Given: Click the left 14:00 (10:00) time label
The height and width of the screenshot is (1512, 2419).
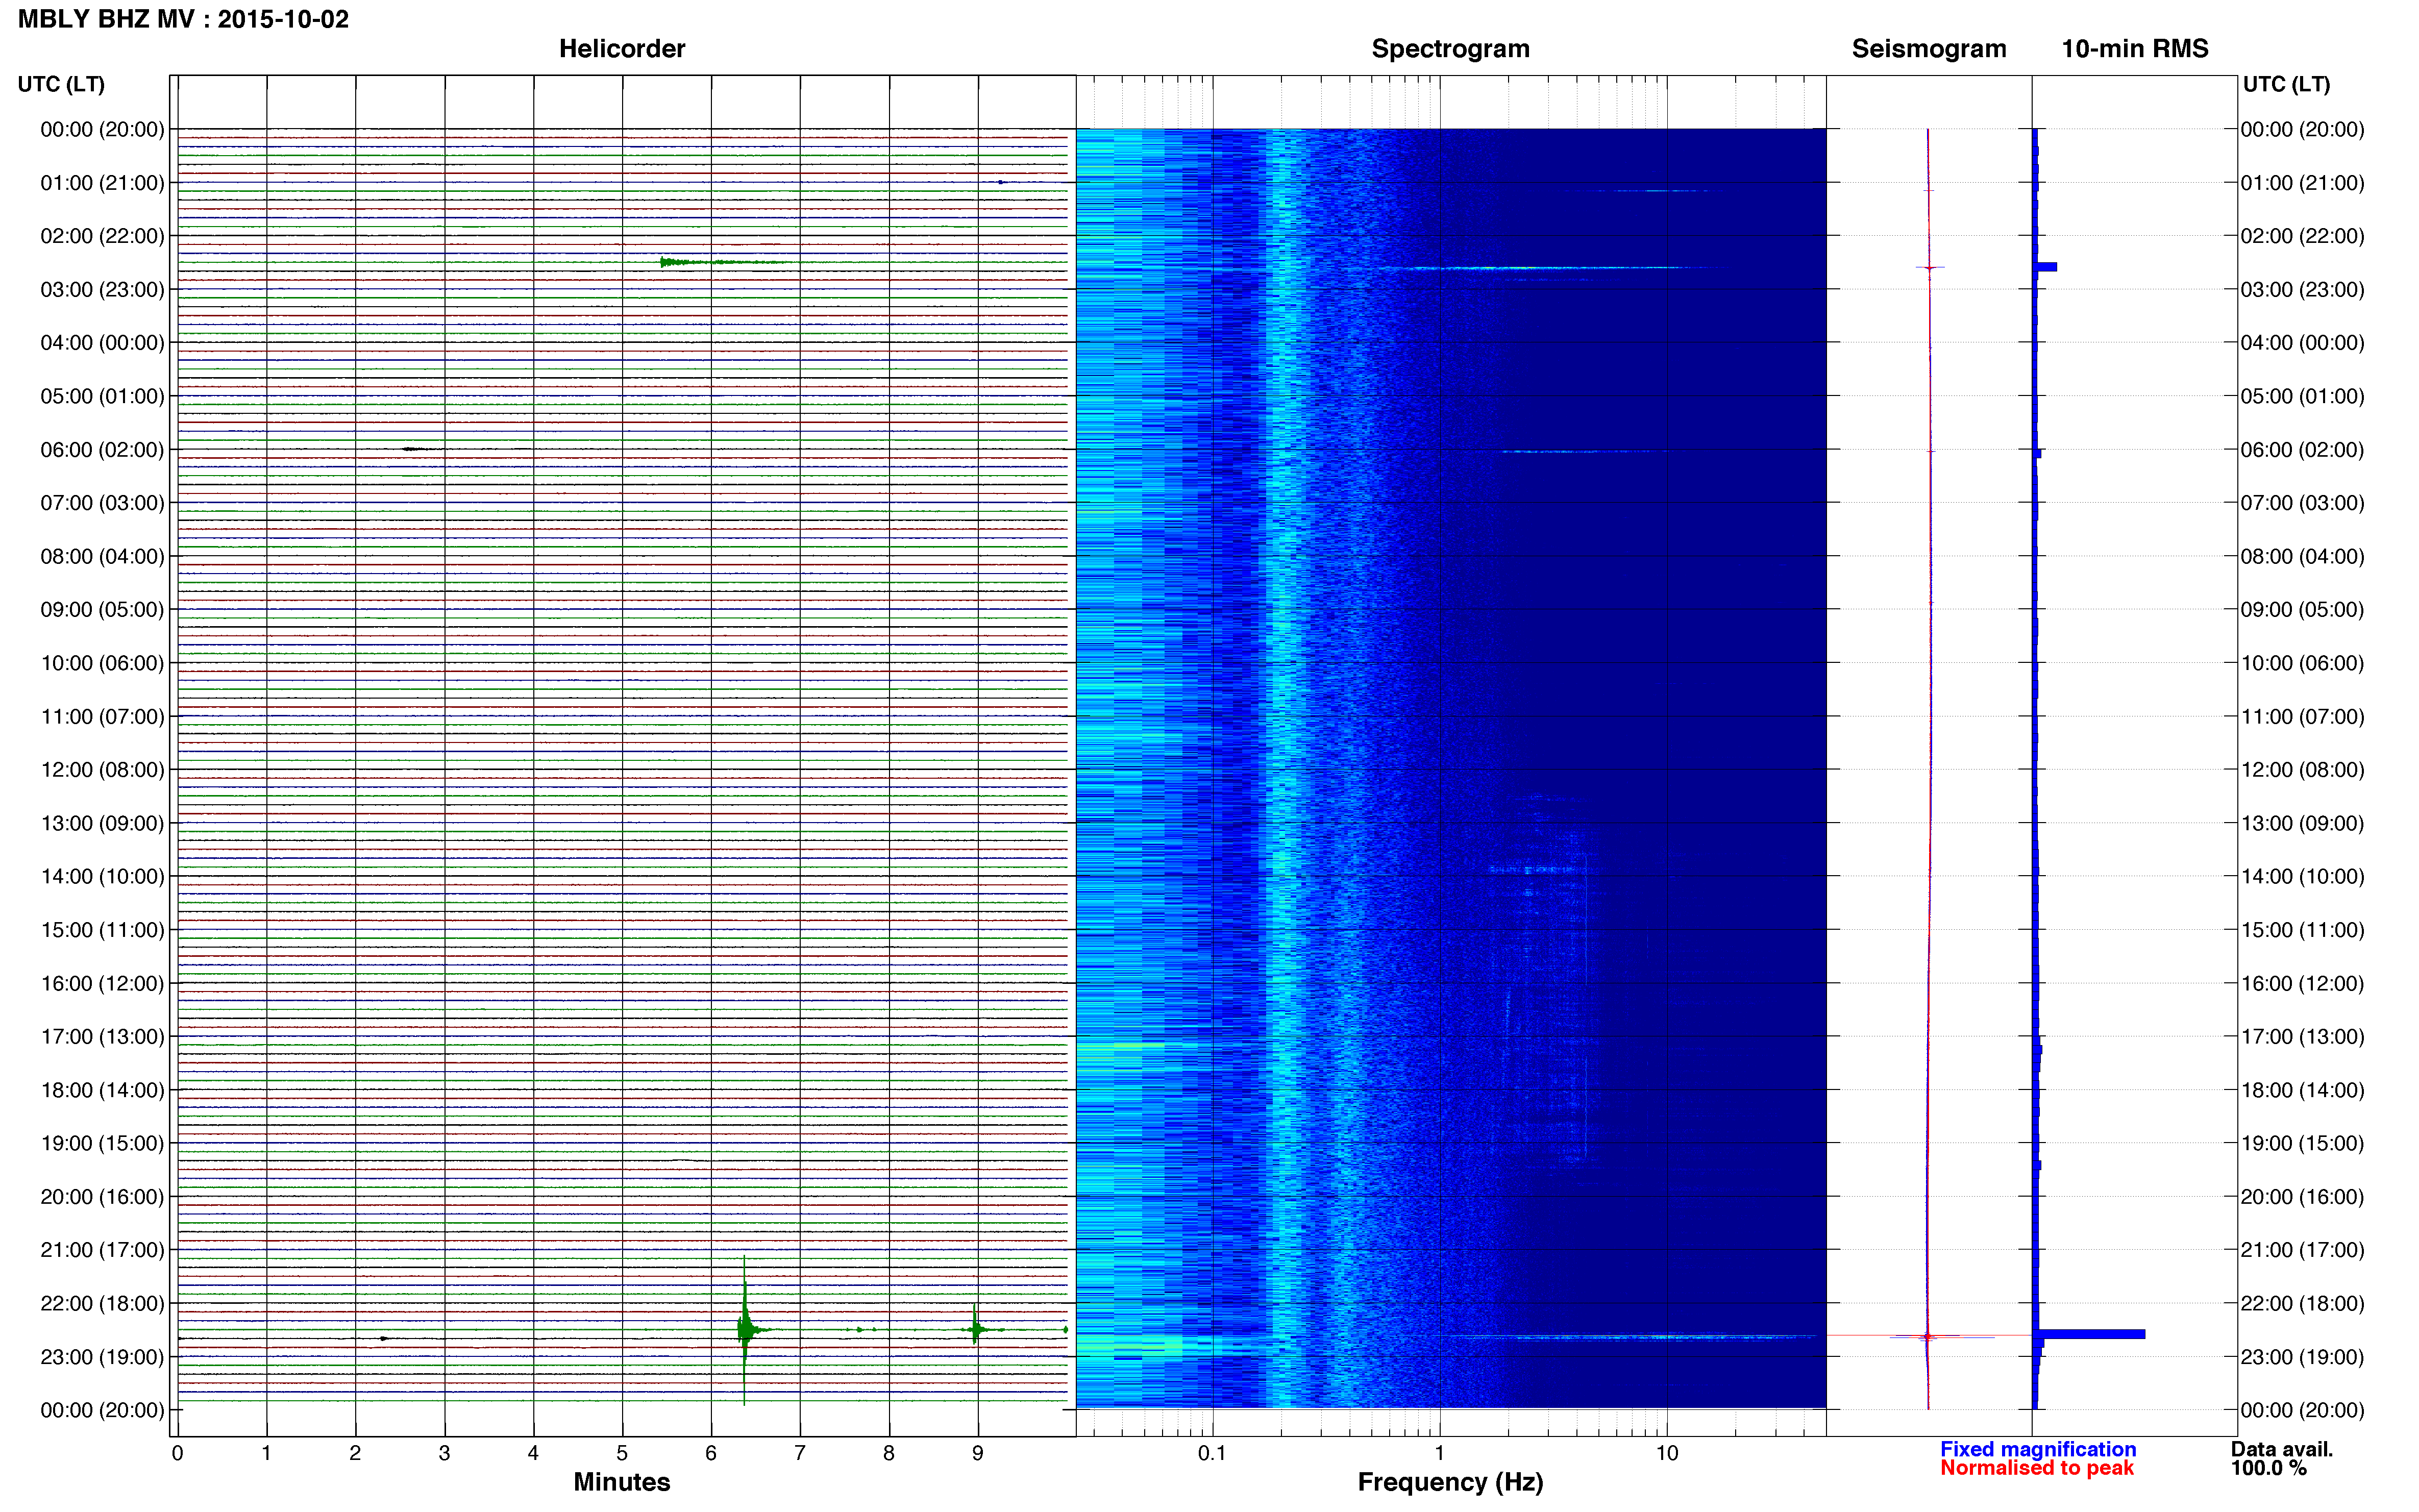Looking at the screenshot, I should [102, 877].
